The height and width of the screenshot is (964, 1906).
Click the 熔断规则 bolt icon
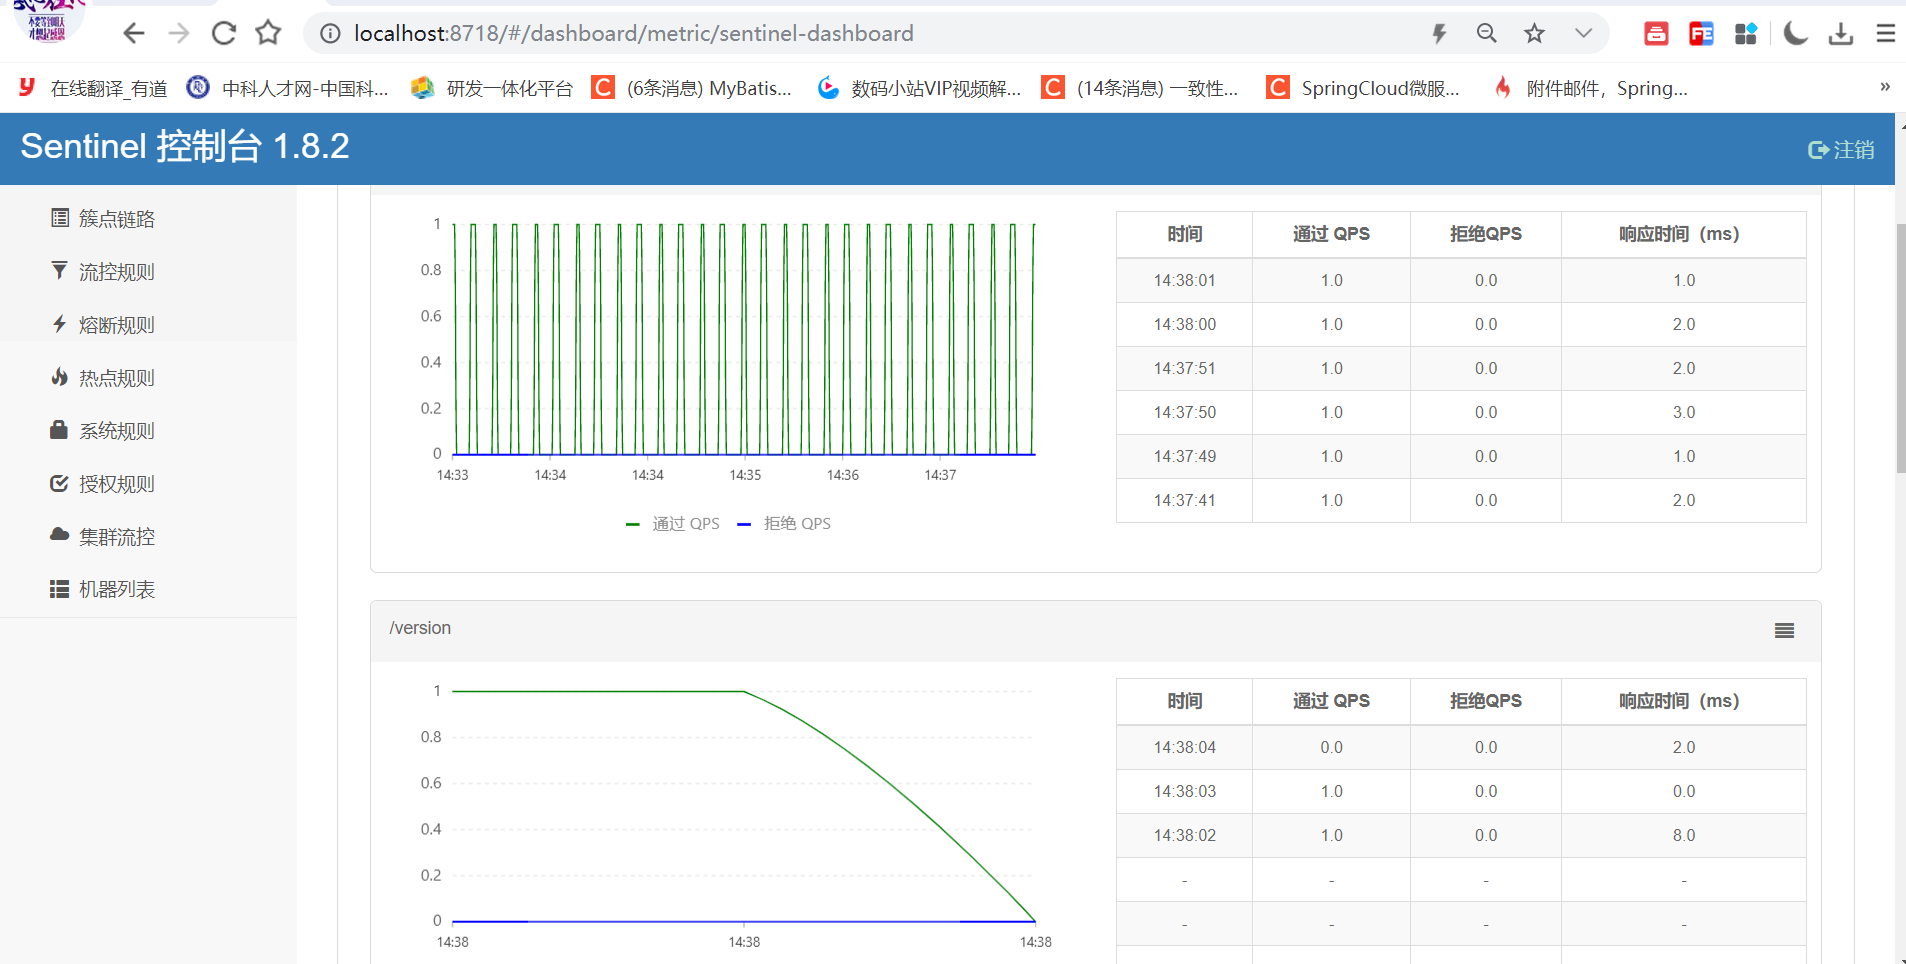point(60,324)
